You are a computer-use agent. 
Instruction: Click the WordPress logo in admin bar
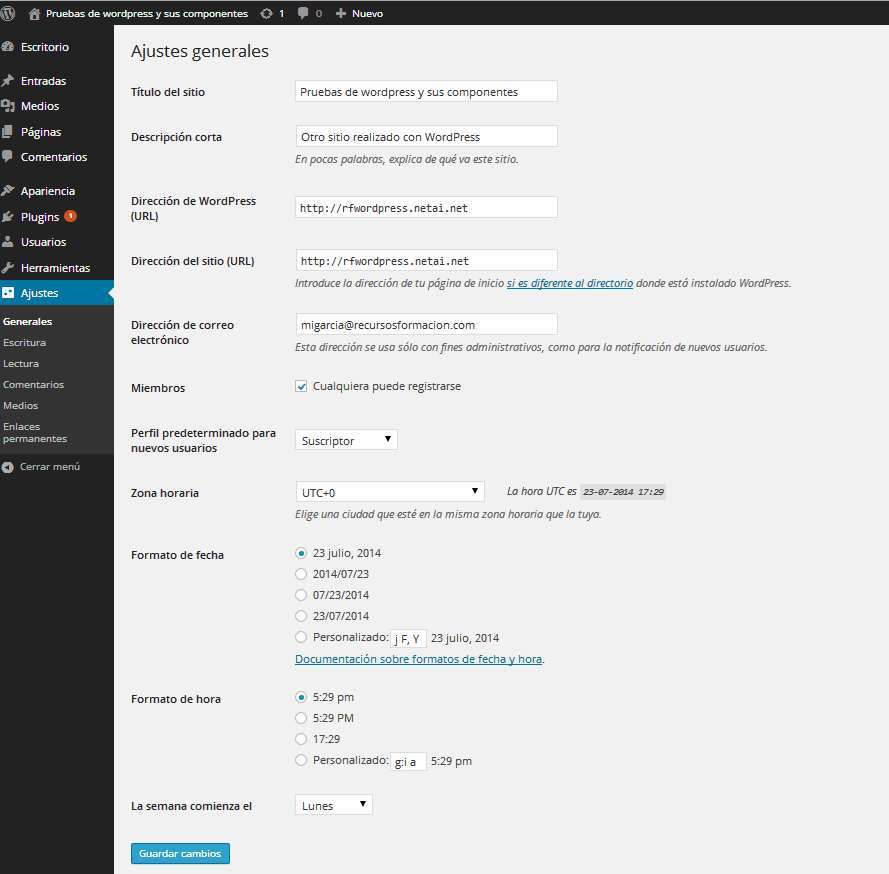click(9, 14)
